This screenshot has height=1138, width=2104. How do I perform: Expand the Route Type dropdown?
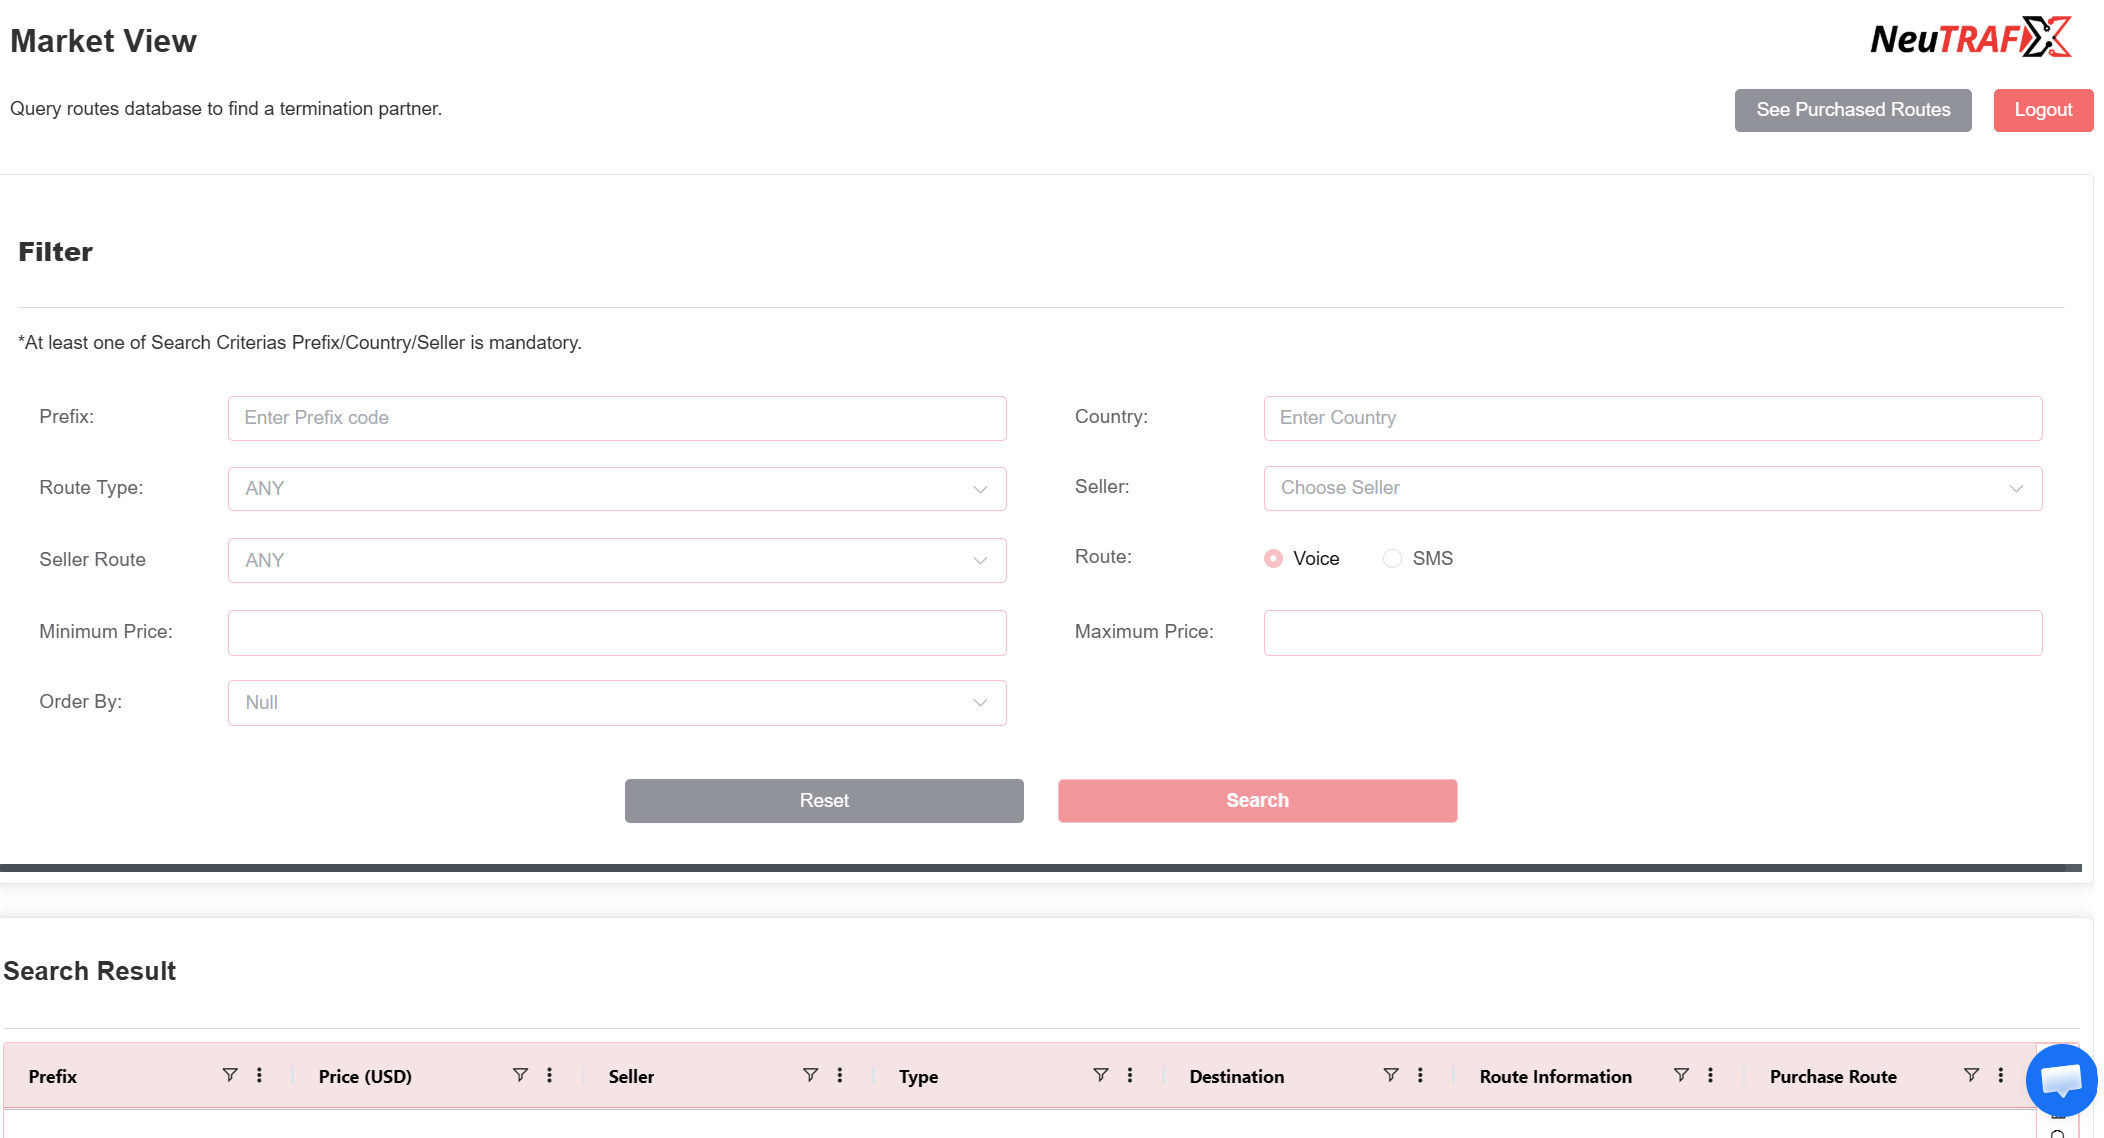(617, 489)
